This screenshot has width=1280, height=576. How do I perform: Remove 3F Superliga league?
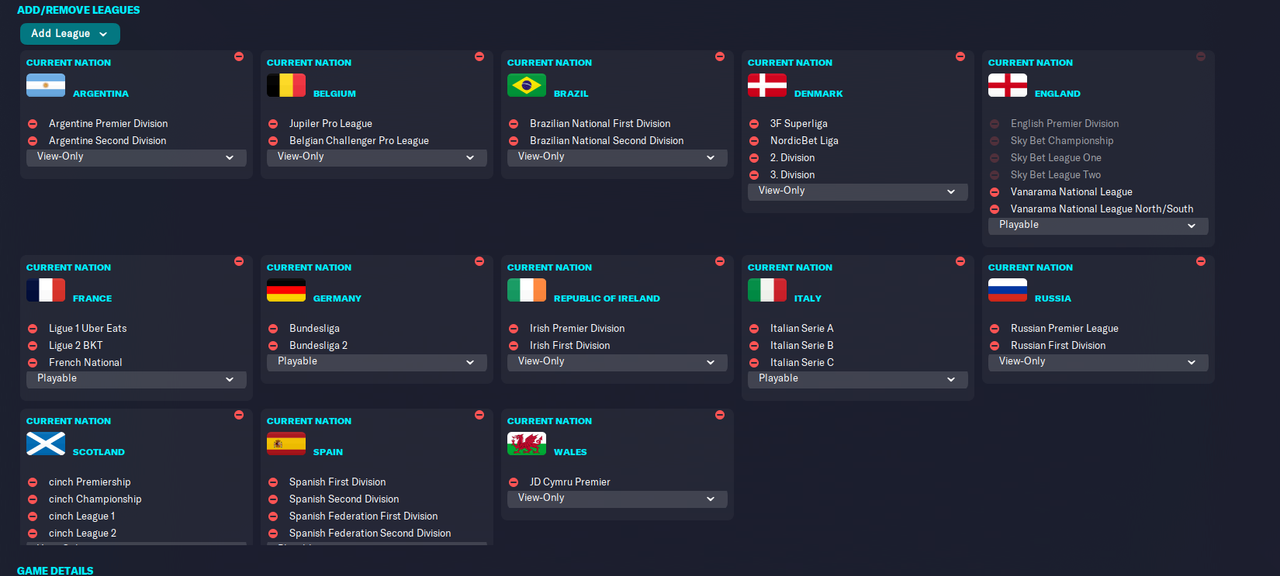point(754,124)
